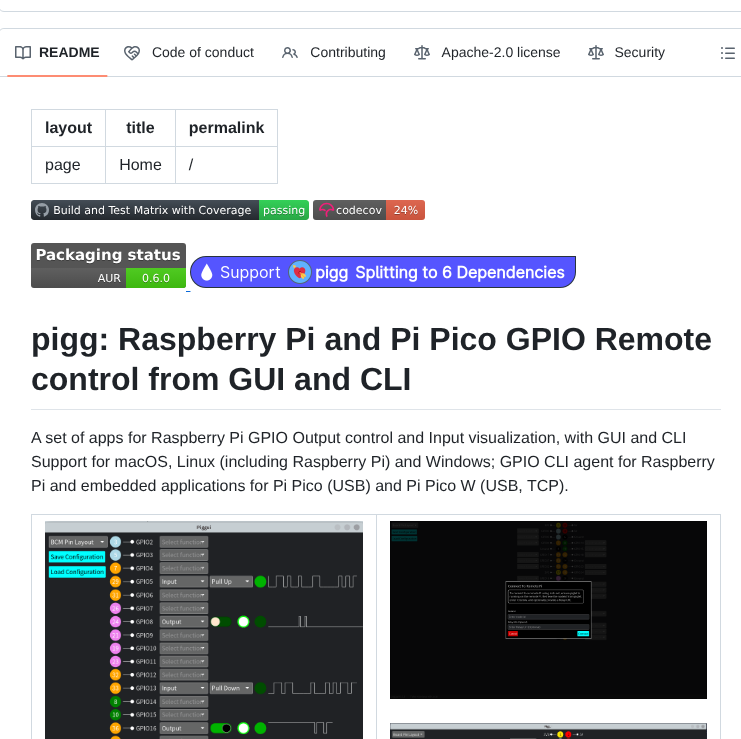Toggle the GPIO8 output switch in screenshot
Image resolution: width=741 pixels, height=739 pixels.
point(221,622)
